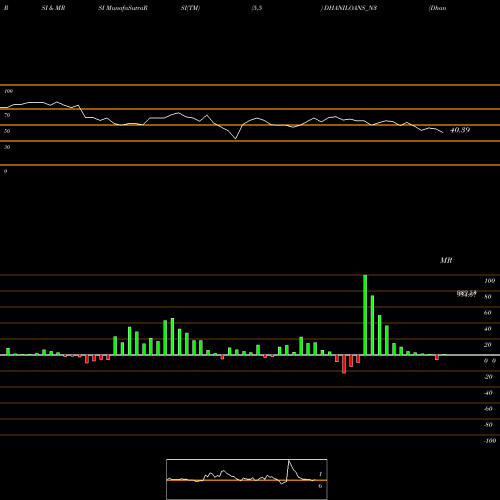Image resolution: width=500 pixels, height=500 pixels.
Task: Click the 'DHANILOANS_NS' symbol label
Action: tap(349, 8)
